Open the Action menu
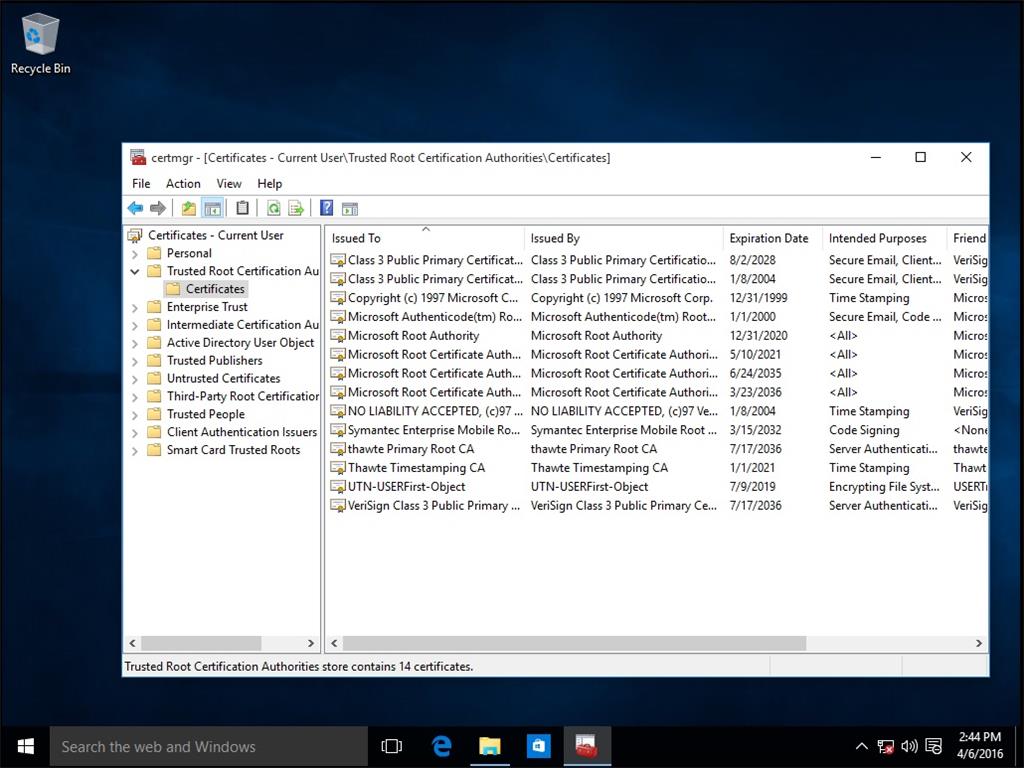This screenshot has width=1024, height=768. 183,184
